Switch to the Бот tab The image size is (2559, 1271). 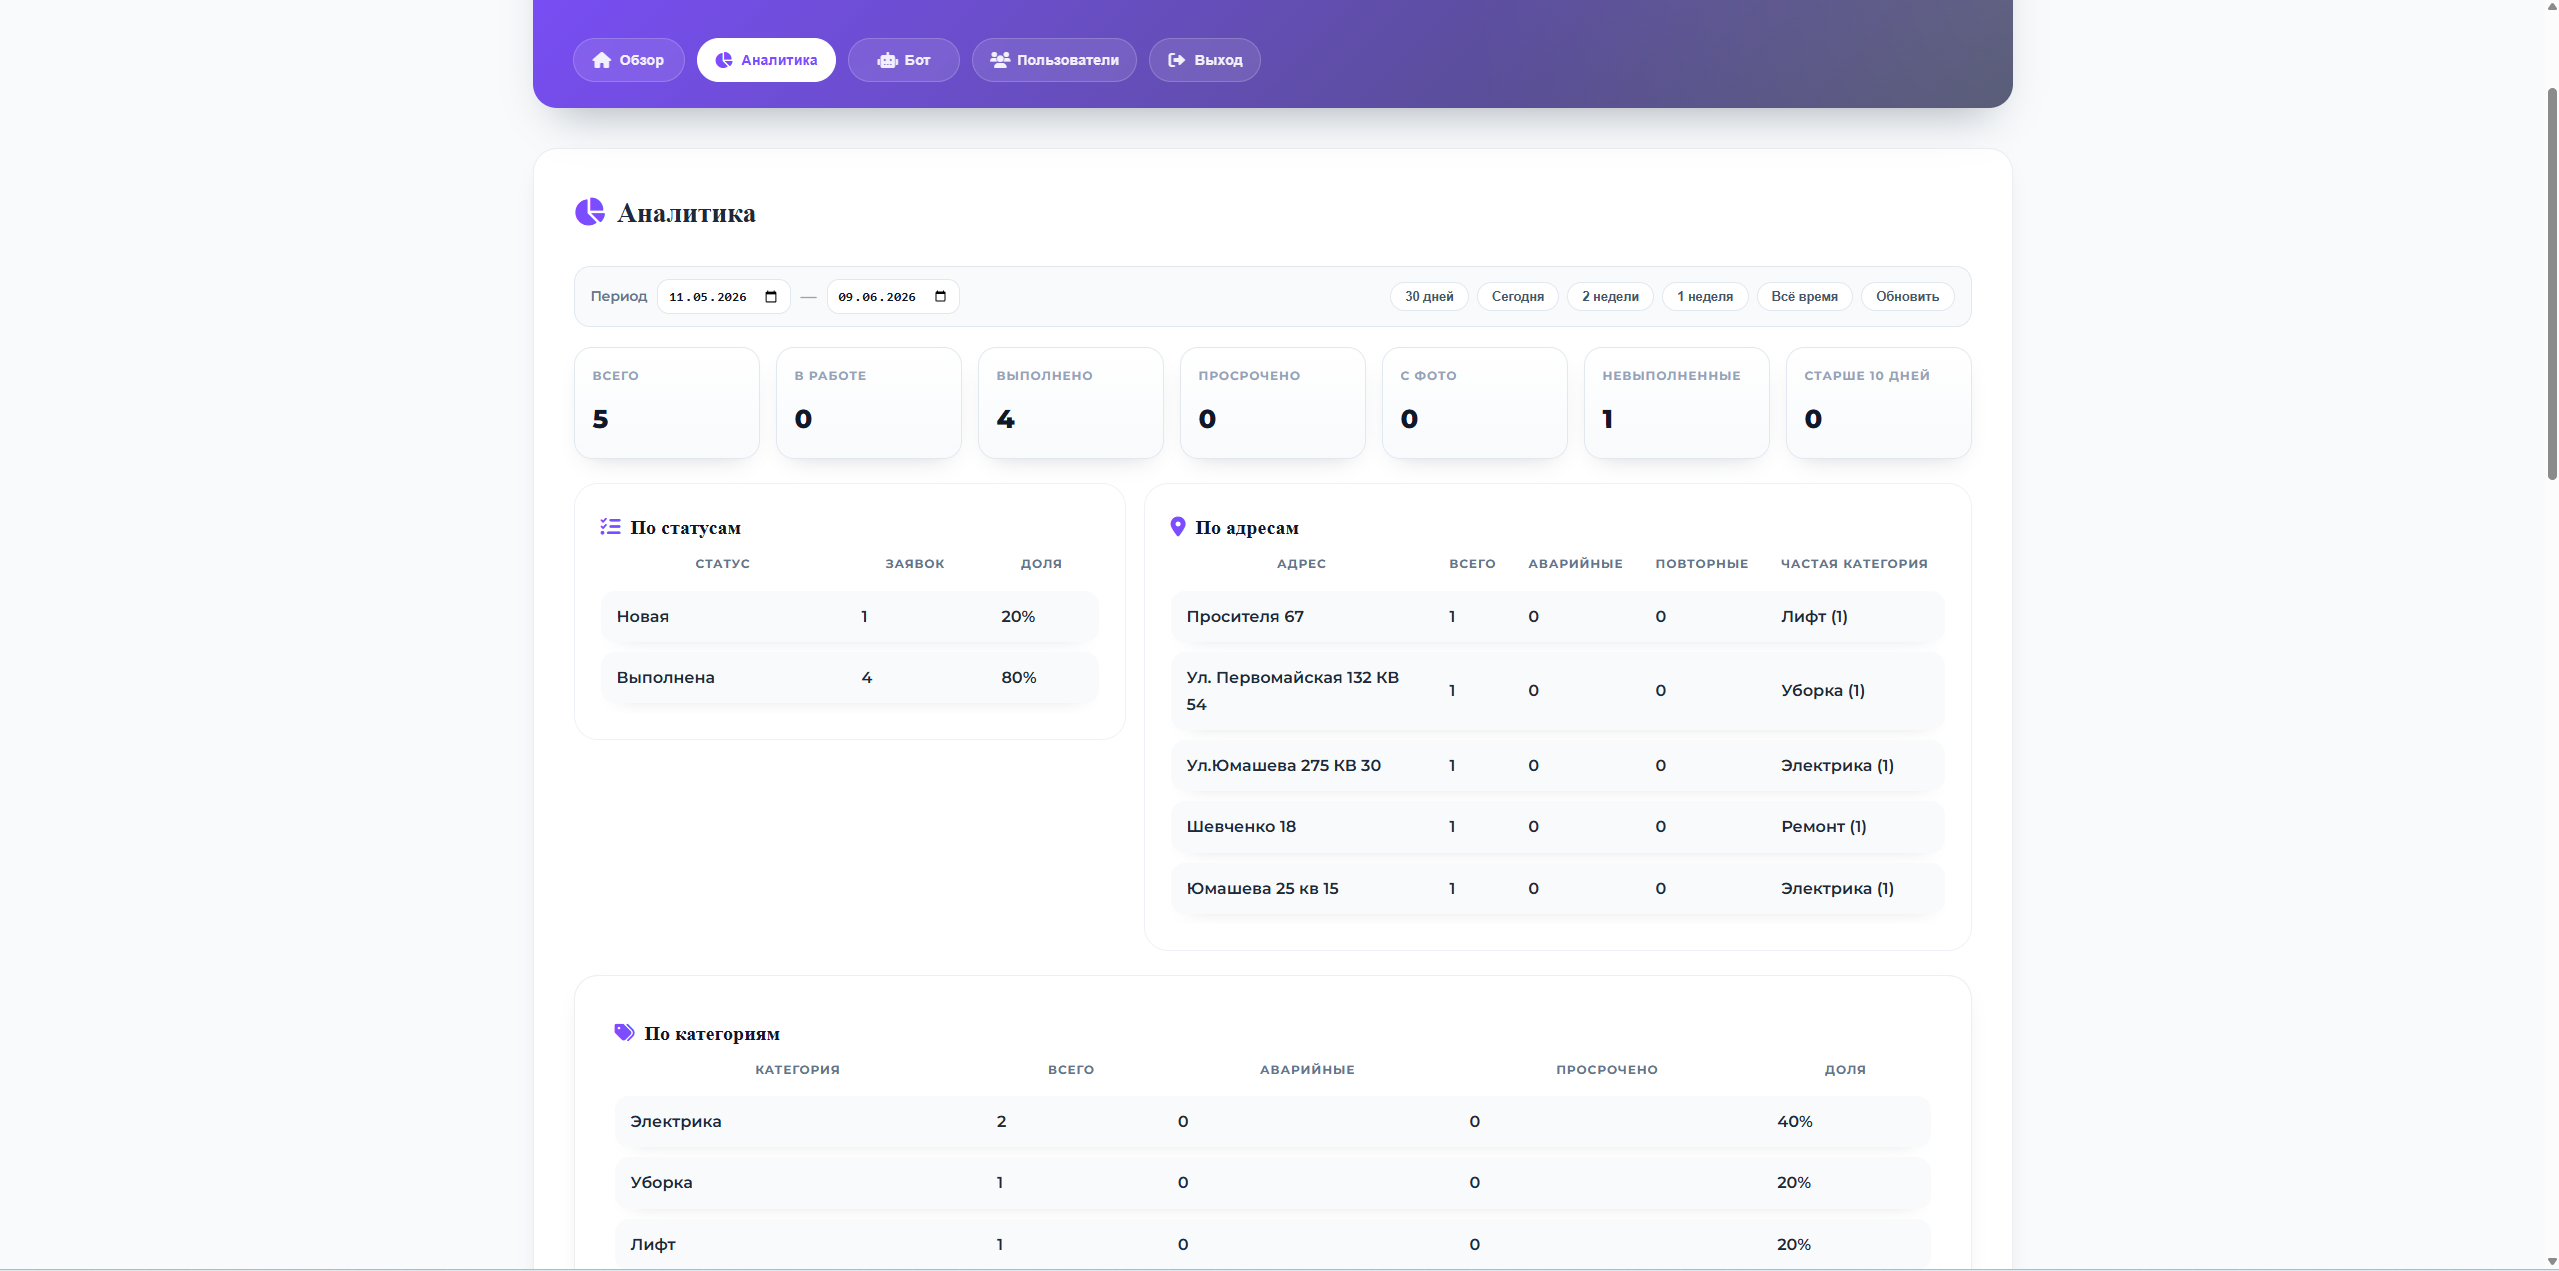(903, 60)
